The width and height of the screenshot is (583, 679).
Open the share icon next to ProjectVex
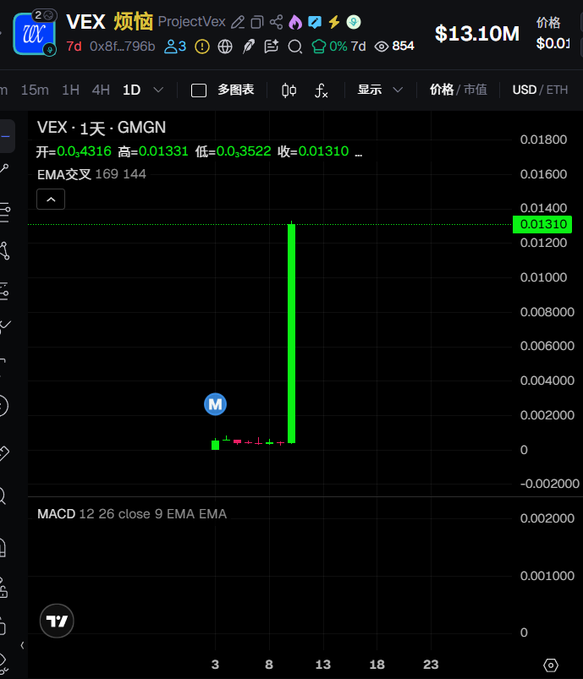coord(276,22)
